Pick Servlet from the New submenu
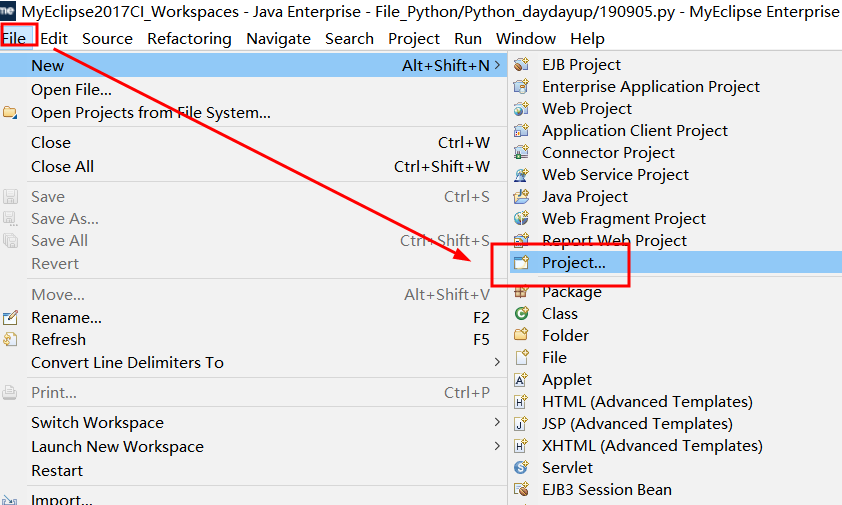842x505 pixels. 567,468
